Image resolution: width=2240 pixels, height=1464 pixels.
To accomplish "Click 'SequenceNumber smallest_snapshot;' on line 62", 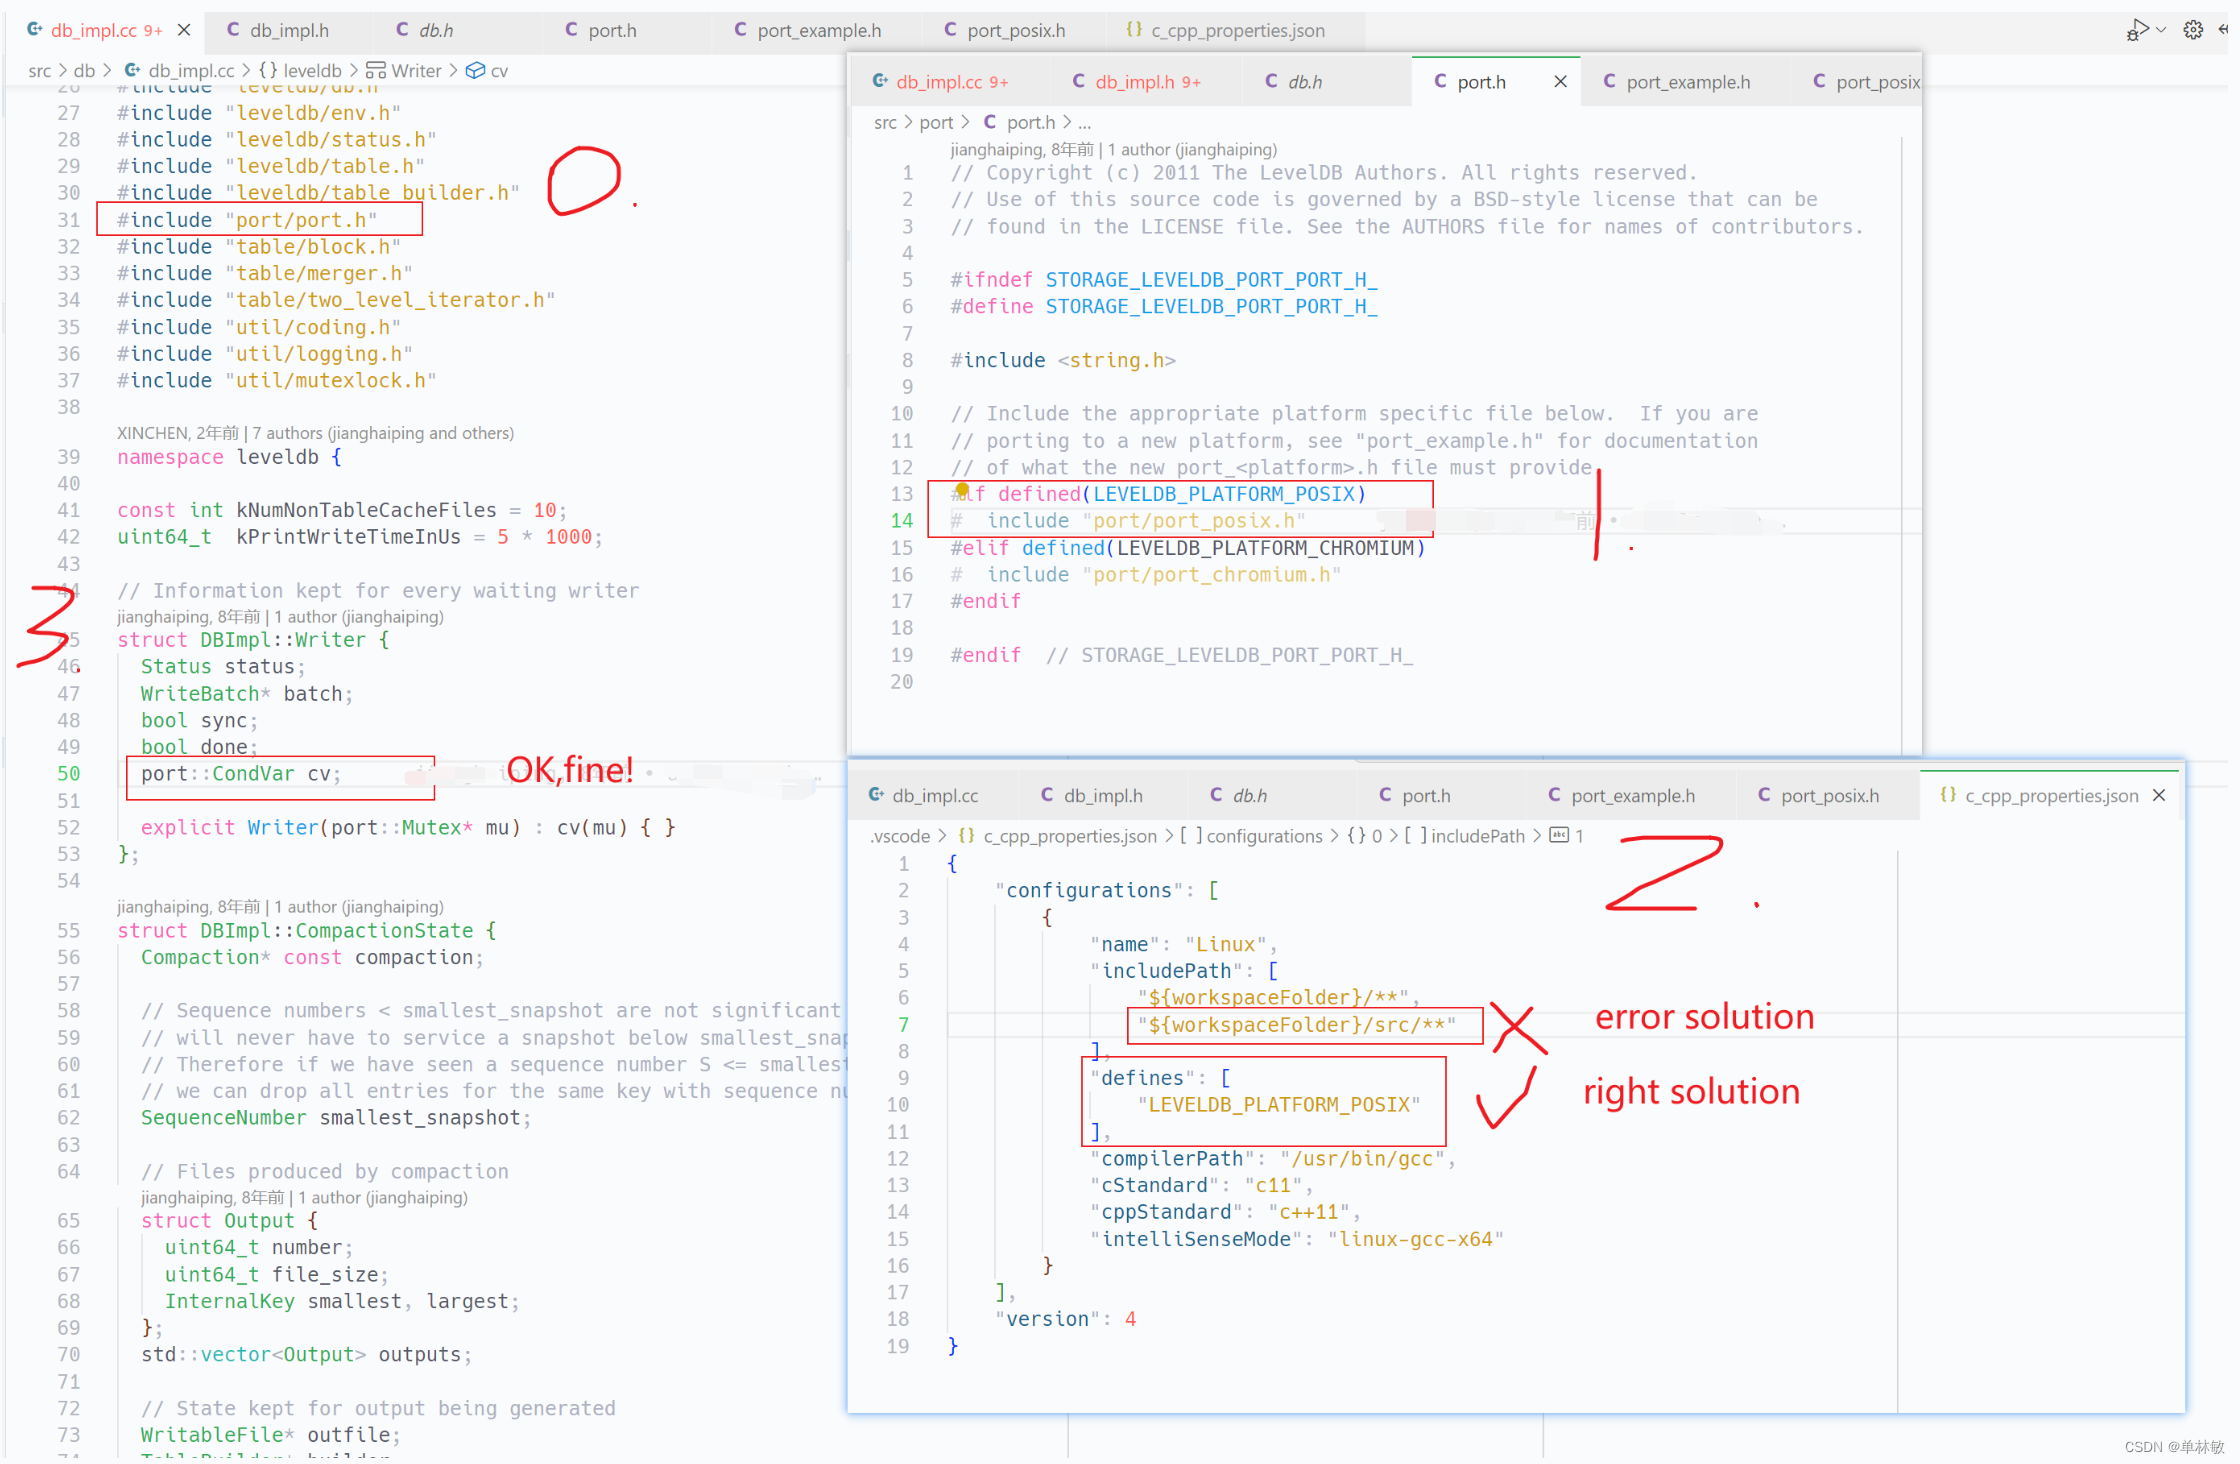I will (335, 1118).
